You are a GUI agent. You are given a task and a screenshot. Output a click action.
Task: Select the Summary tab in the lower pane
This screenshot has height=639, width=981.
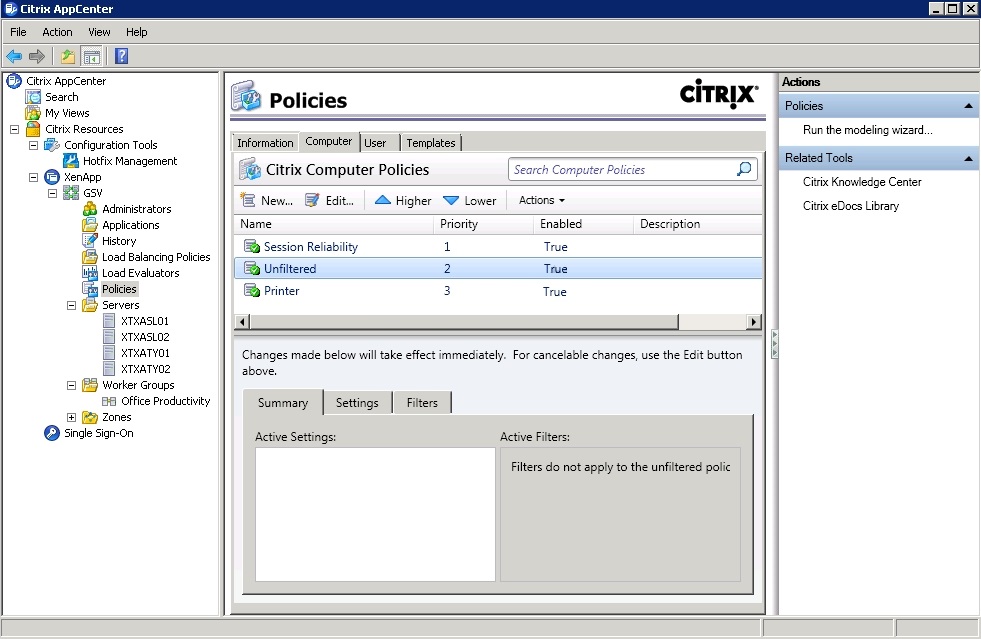click(283, 403)
